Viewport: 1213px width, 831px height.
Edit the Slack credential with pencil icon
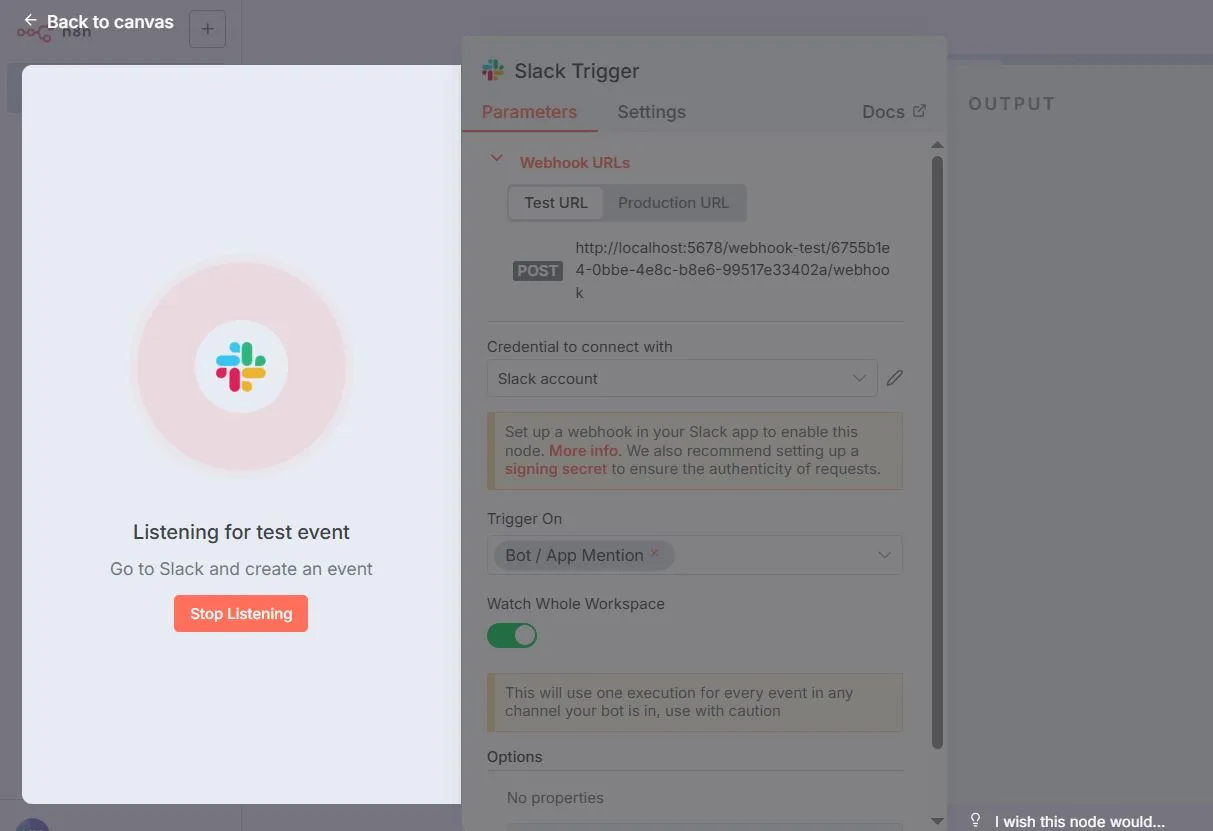(895, 378)
